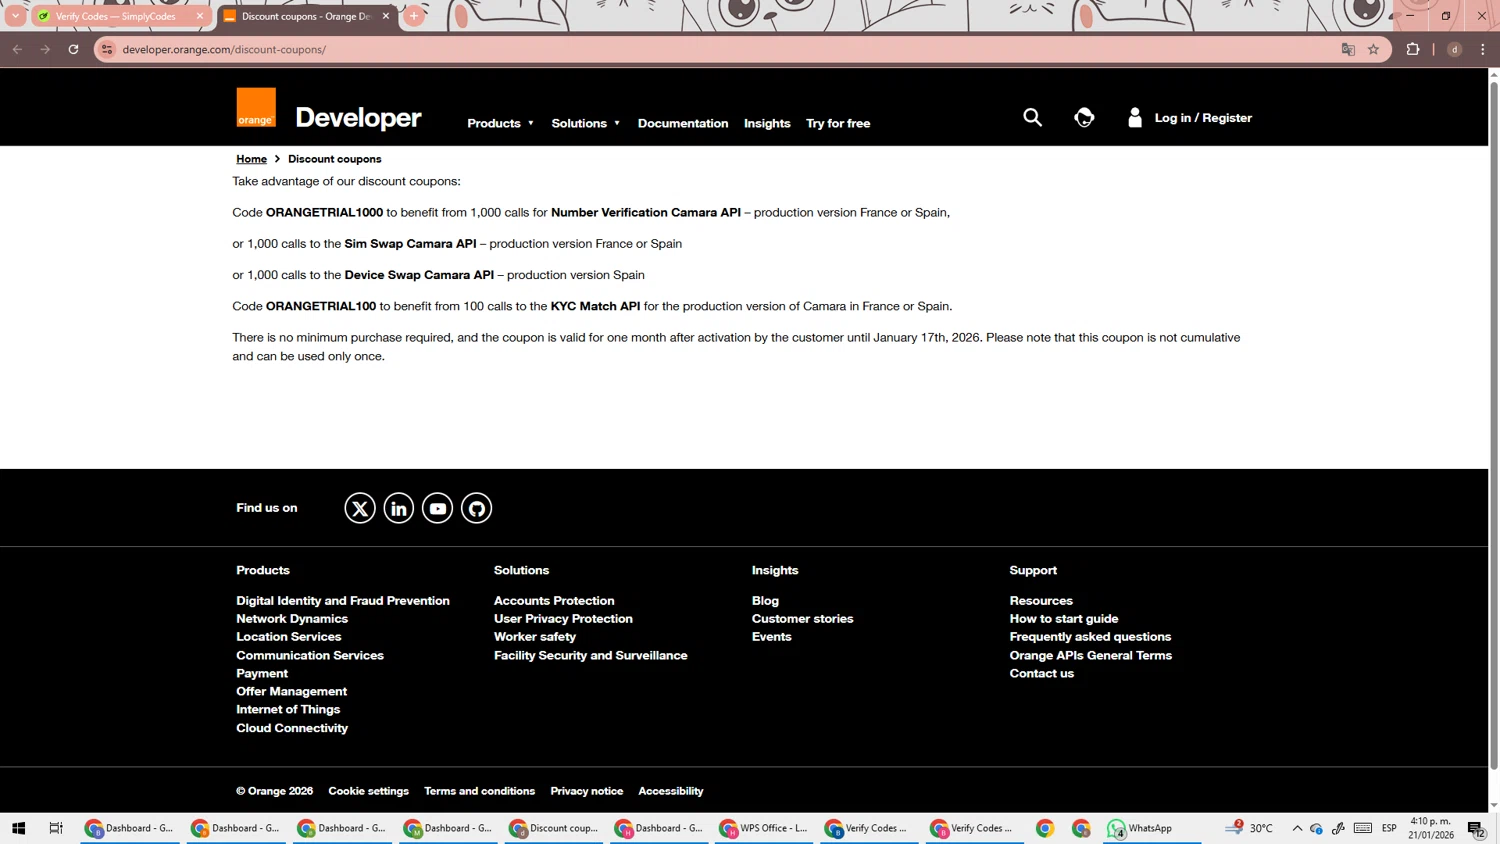
Task: Open the Customer stories footer link
Action: (803, 619)
